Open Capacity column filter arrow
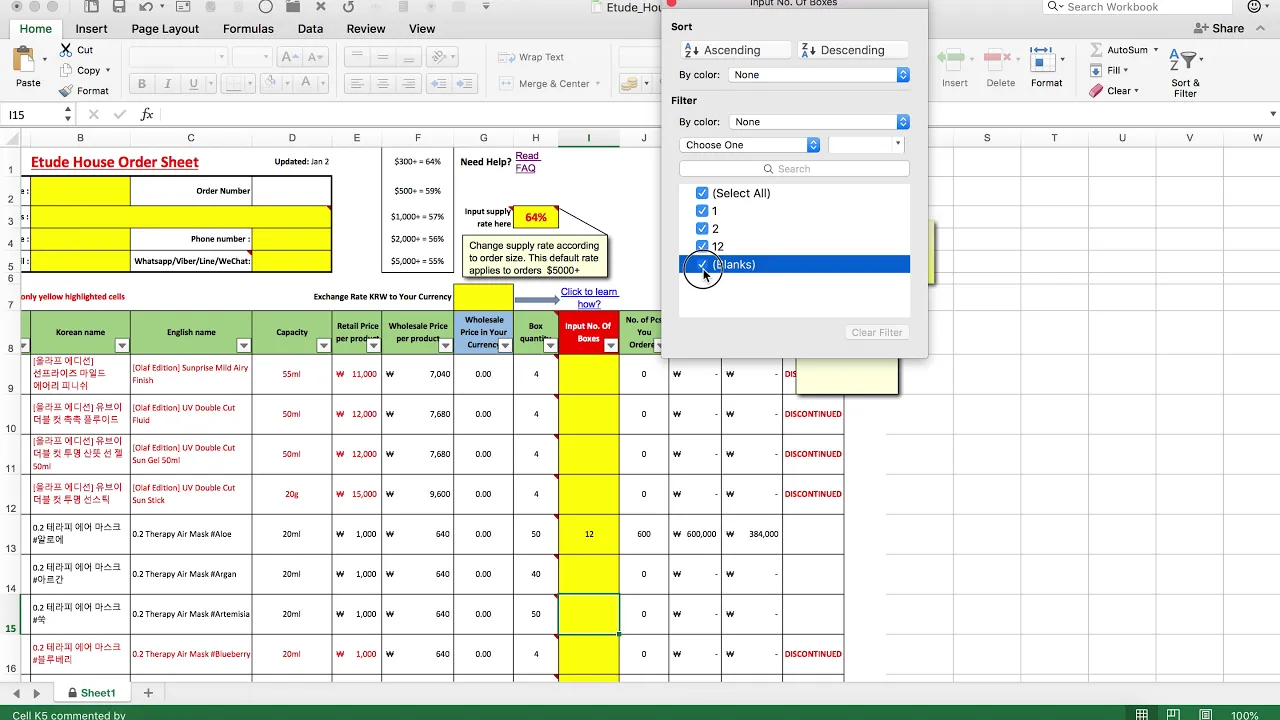The height and width of the screenshot is (720, 1280). 323,346
